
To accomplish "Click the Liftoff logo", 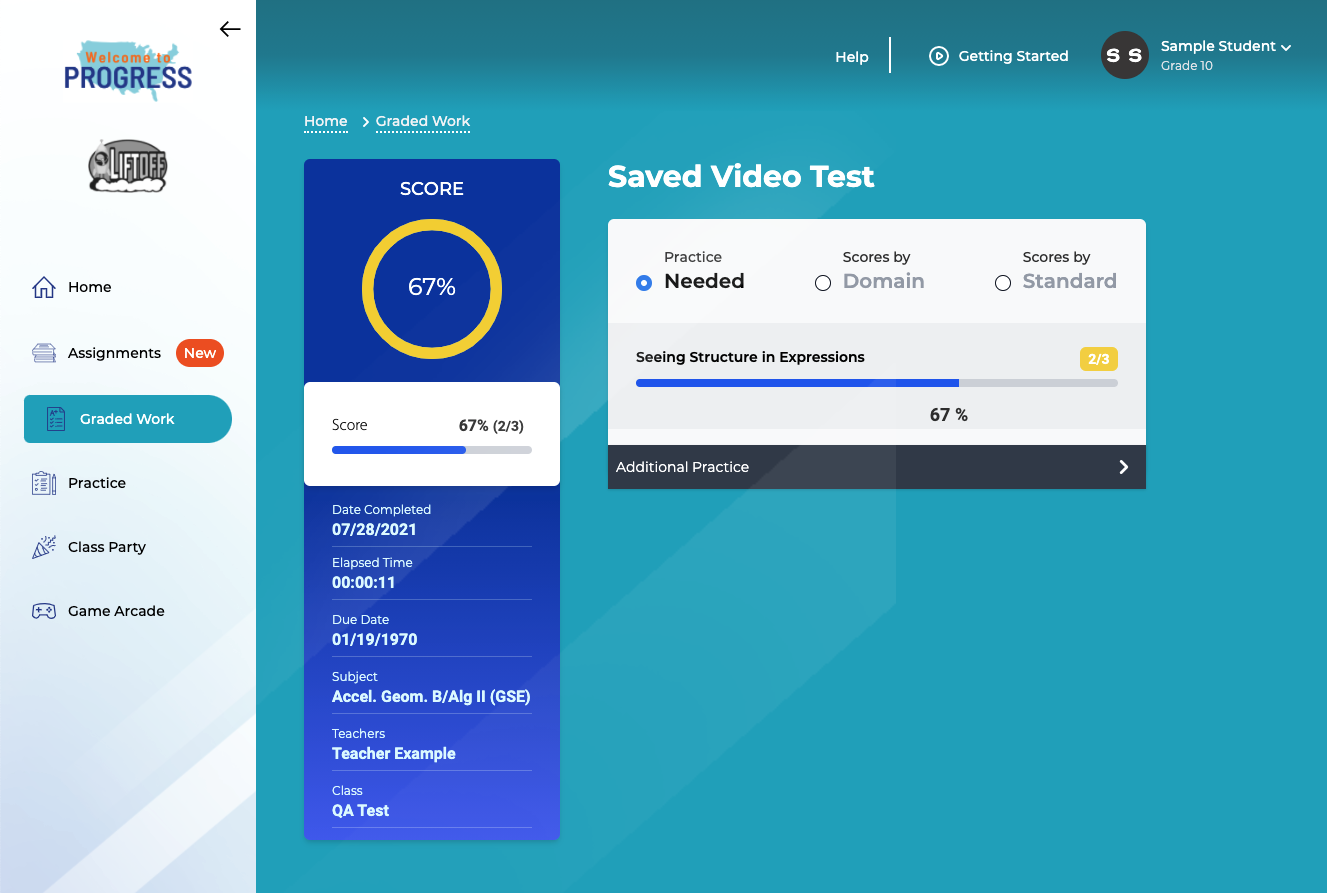I will coord(127,165).
